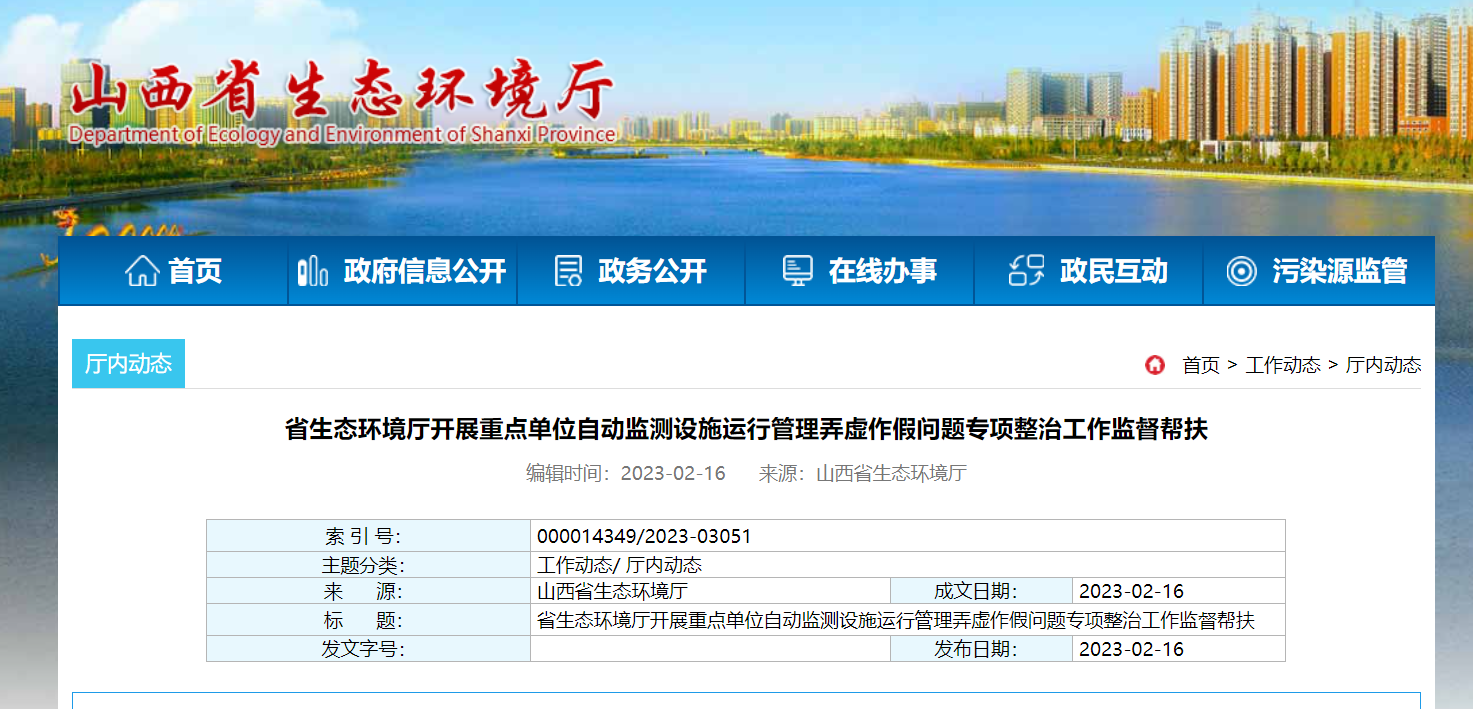The image size is (1473, 709).
Task: Click the 成文日期 label cell
Action: coord(981,591)
